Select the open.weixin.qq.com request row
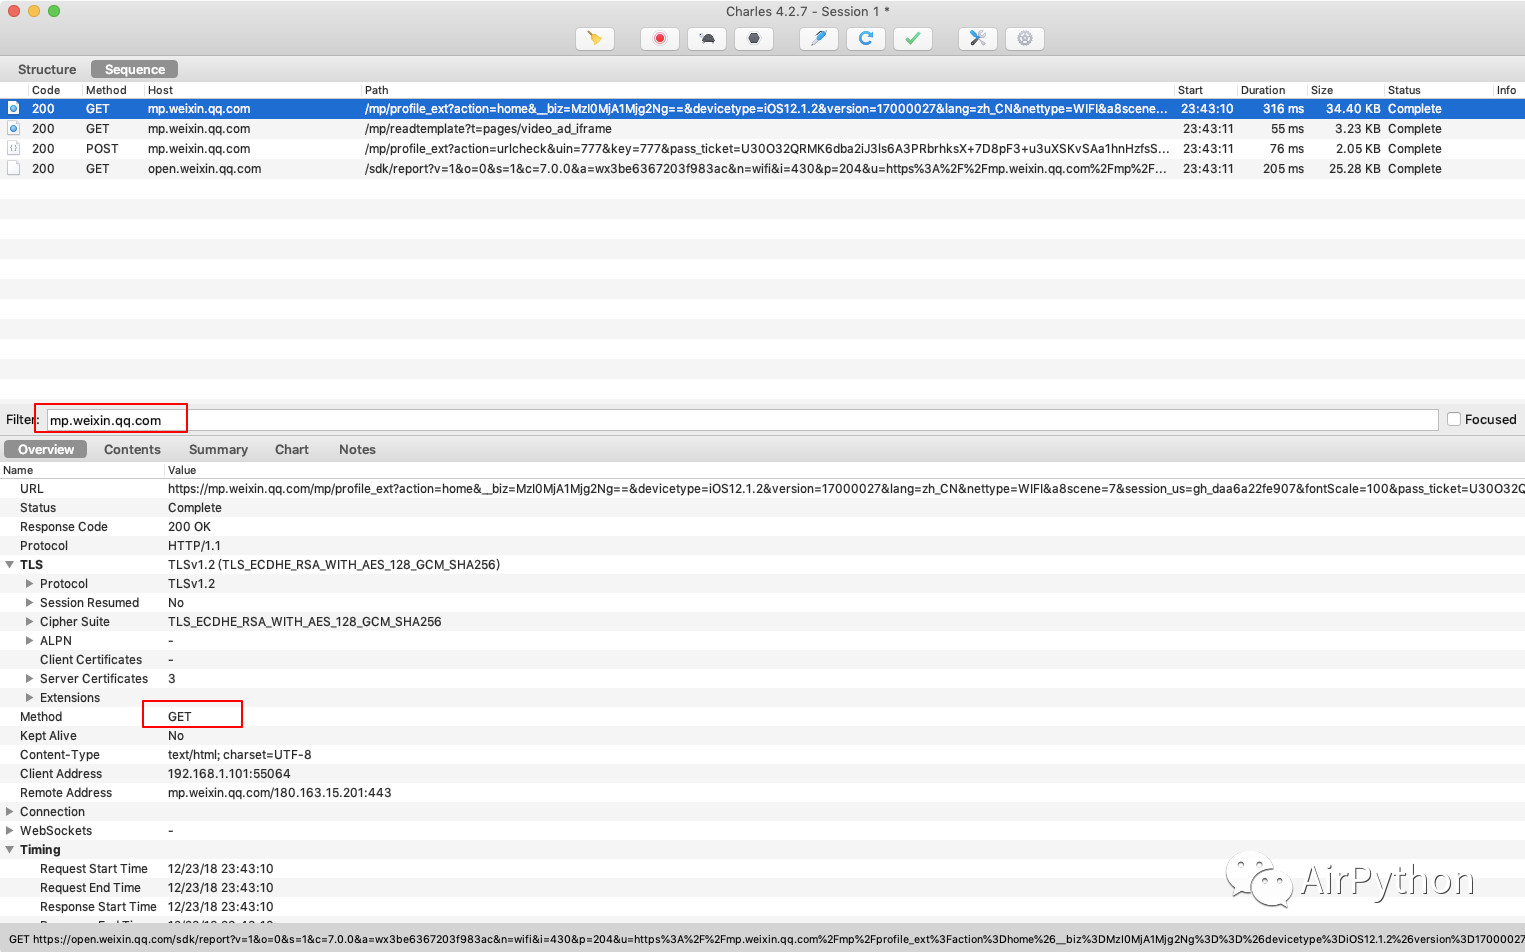This screenshot has width=1525, height=952. pyautogui.click(x=762, y=169)
